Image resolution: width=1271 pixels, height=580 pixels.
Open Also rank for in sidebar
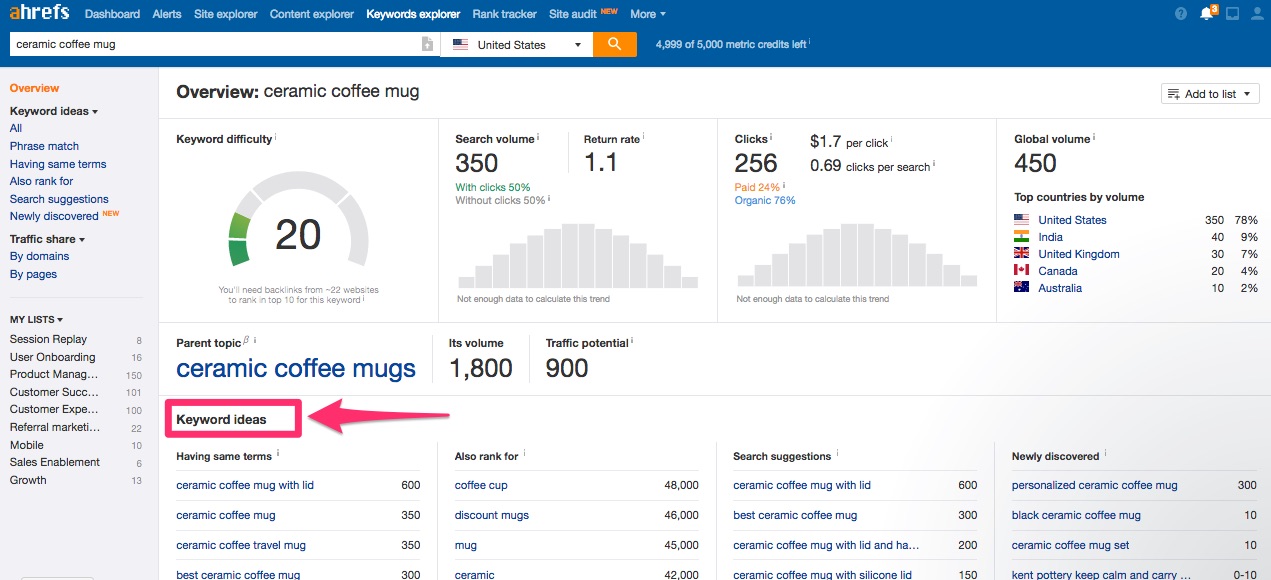tap(41, 181)
